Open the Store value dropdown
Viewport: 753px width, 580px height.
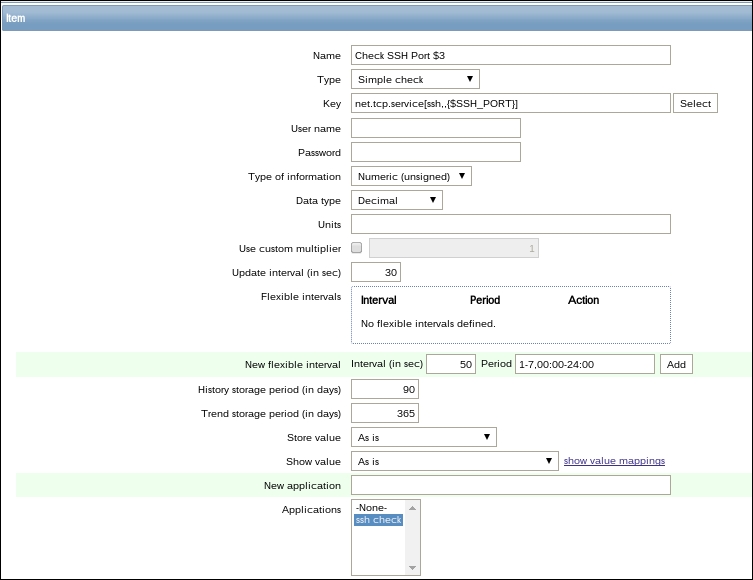(424, 437)
